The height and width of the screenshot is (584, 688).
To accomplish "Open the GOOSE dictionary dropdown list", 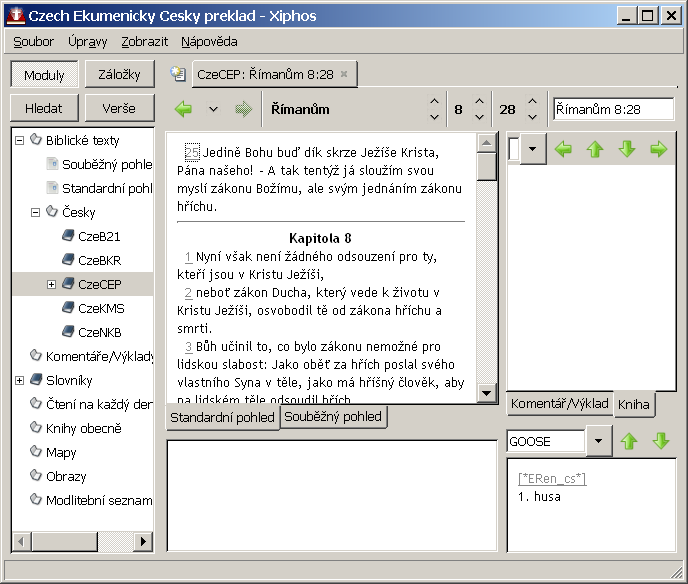I will 598,441.
